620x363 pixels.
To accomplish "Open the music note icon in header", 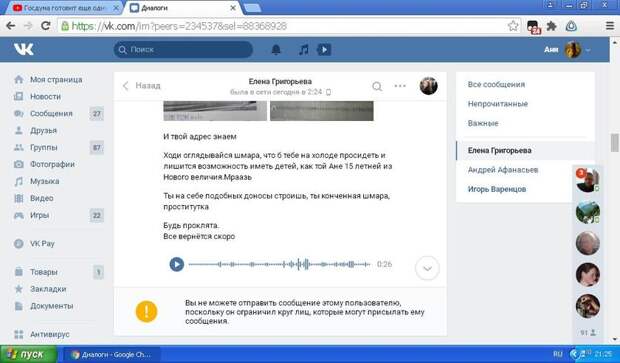I will pos(303,50).
